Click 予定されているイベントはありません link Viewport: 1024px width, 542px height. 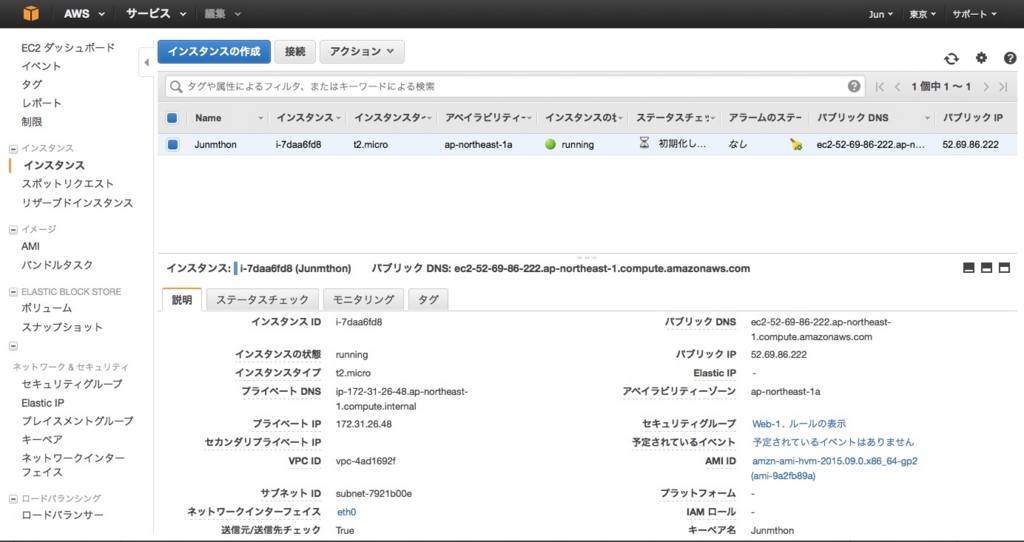[x=833, y=442]
